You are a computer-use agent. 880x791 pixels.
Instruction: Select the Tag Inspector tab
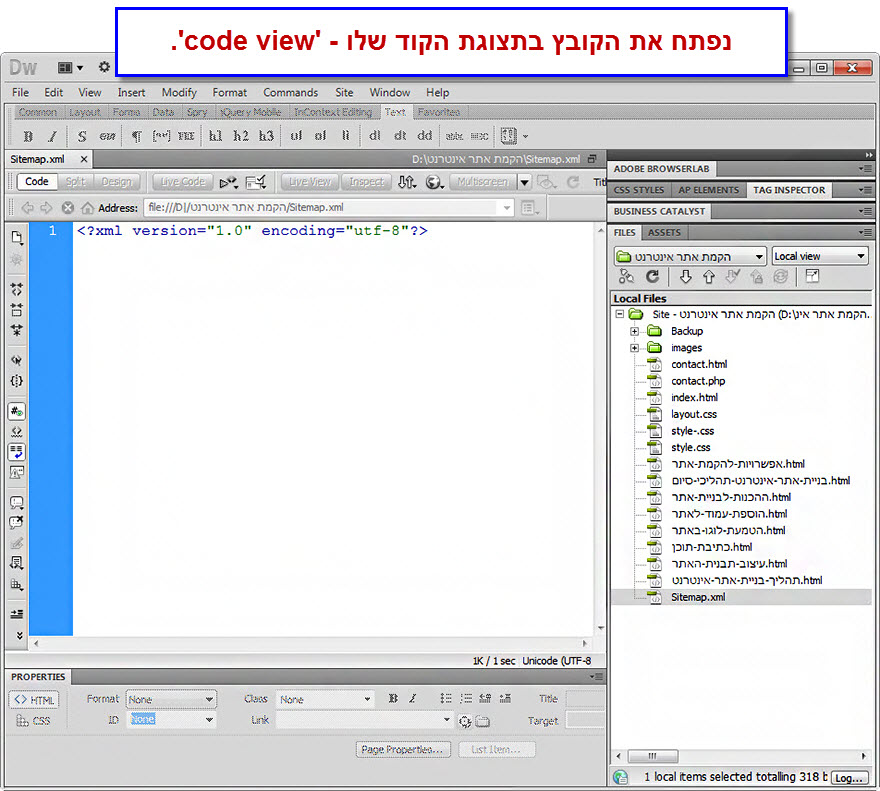pos(789,190)
